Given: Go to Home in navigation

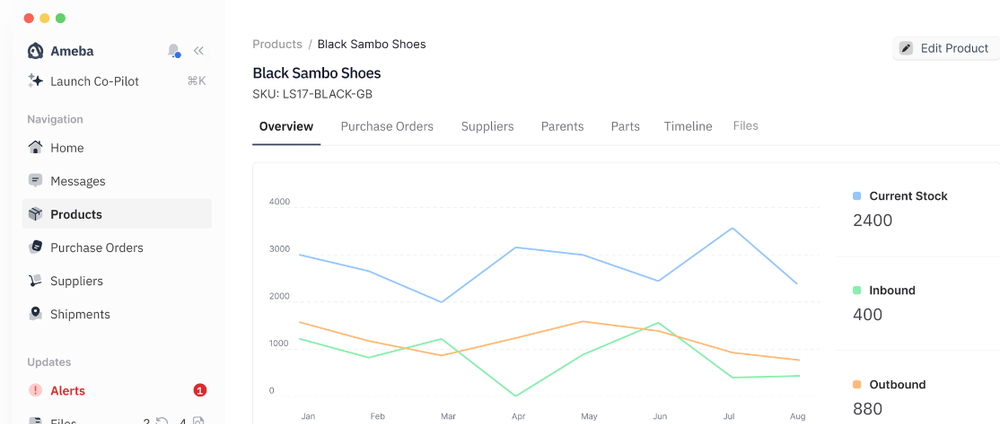Looking at the screenshot, I should tap(67, 148).
